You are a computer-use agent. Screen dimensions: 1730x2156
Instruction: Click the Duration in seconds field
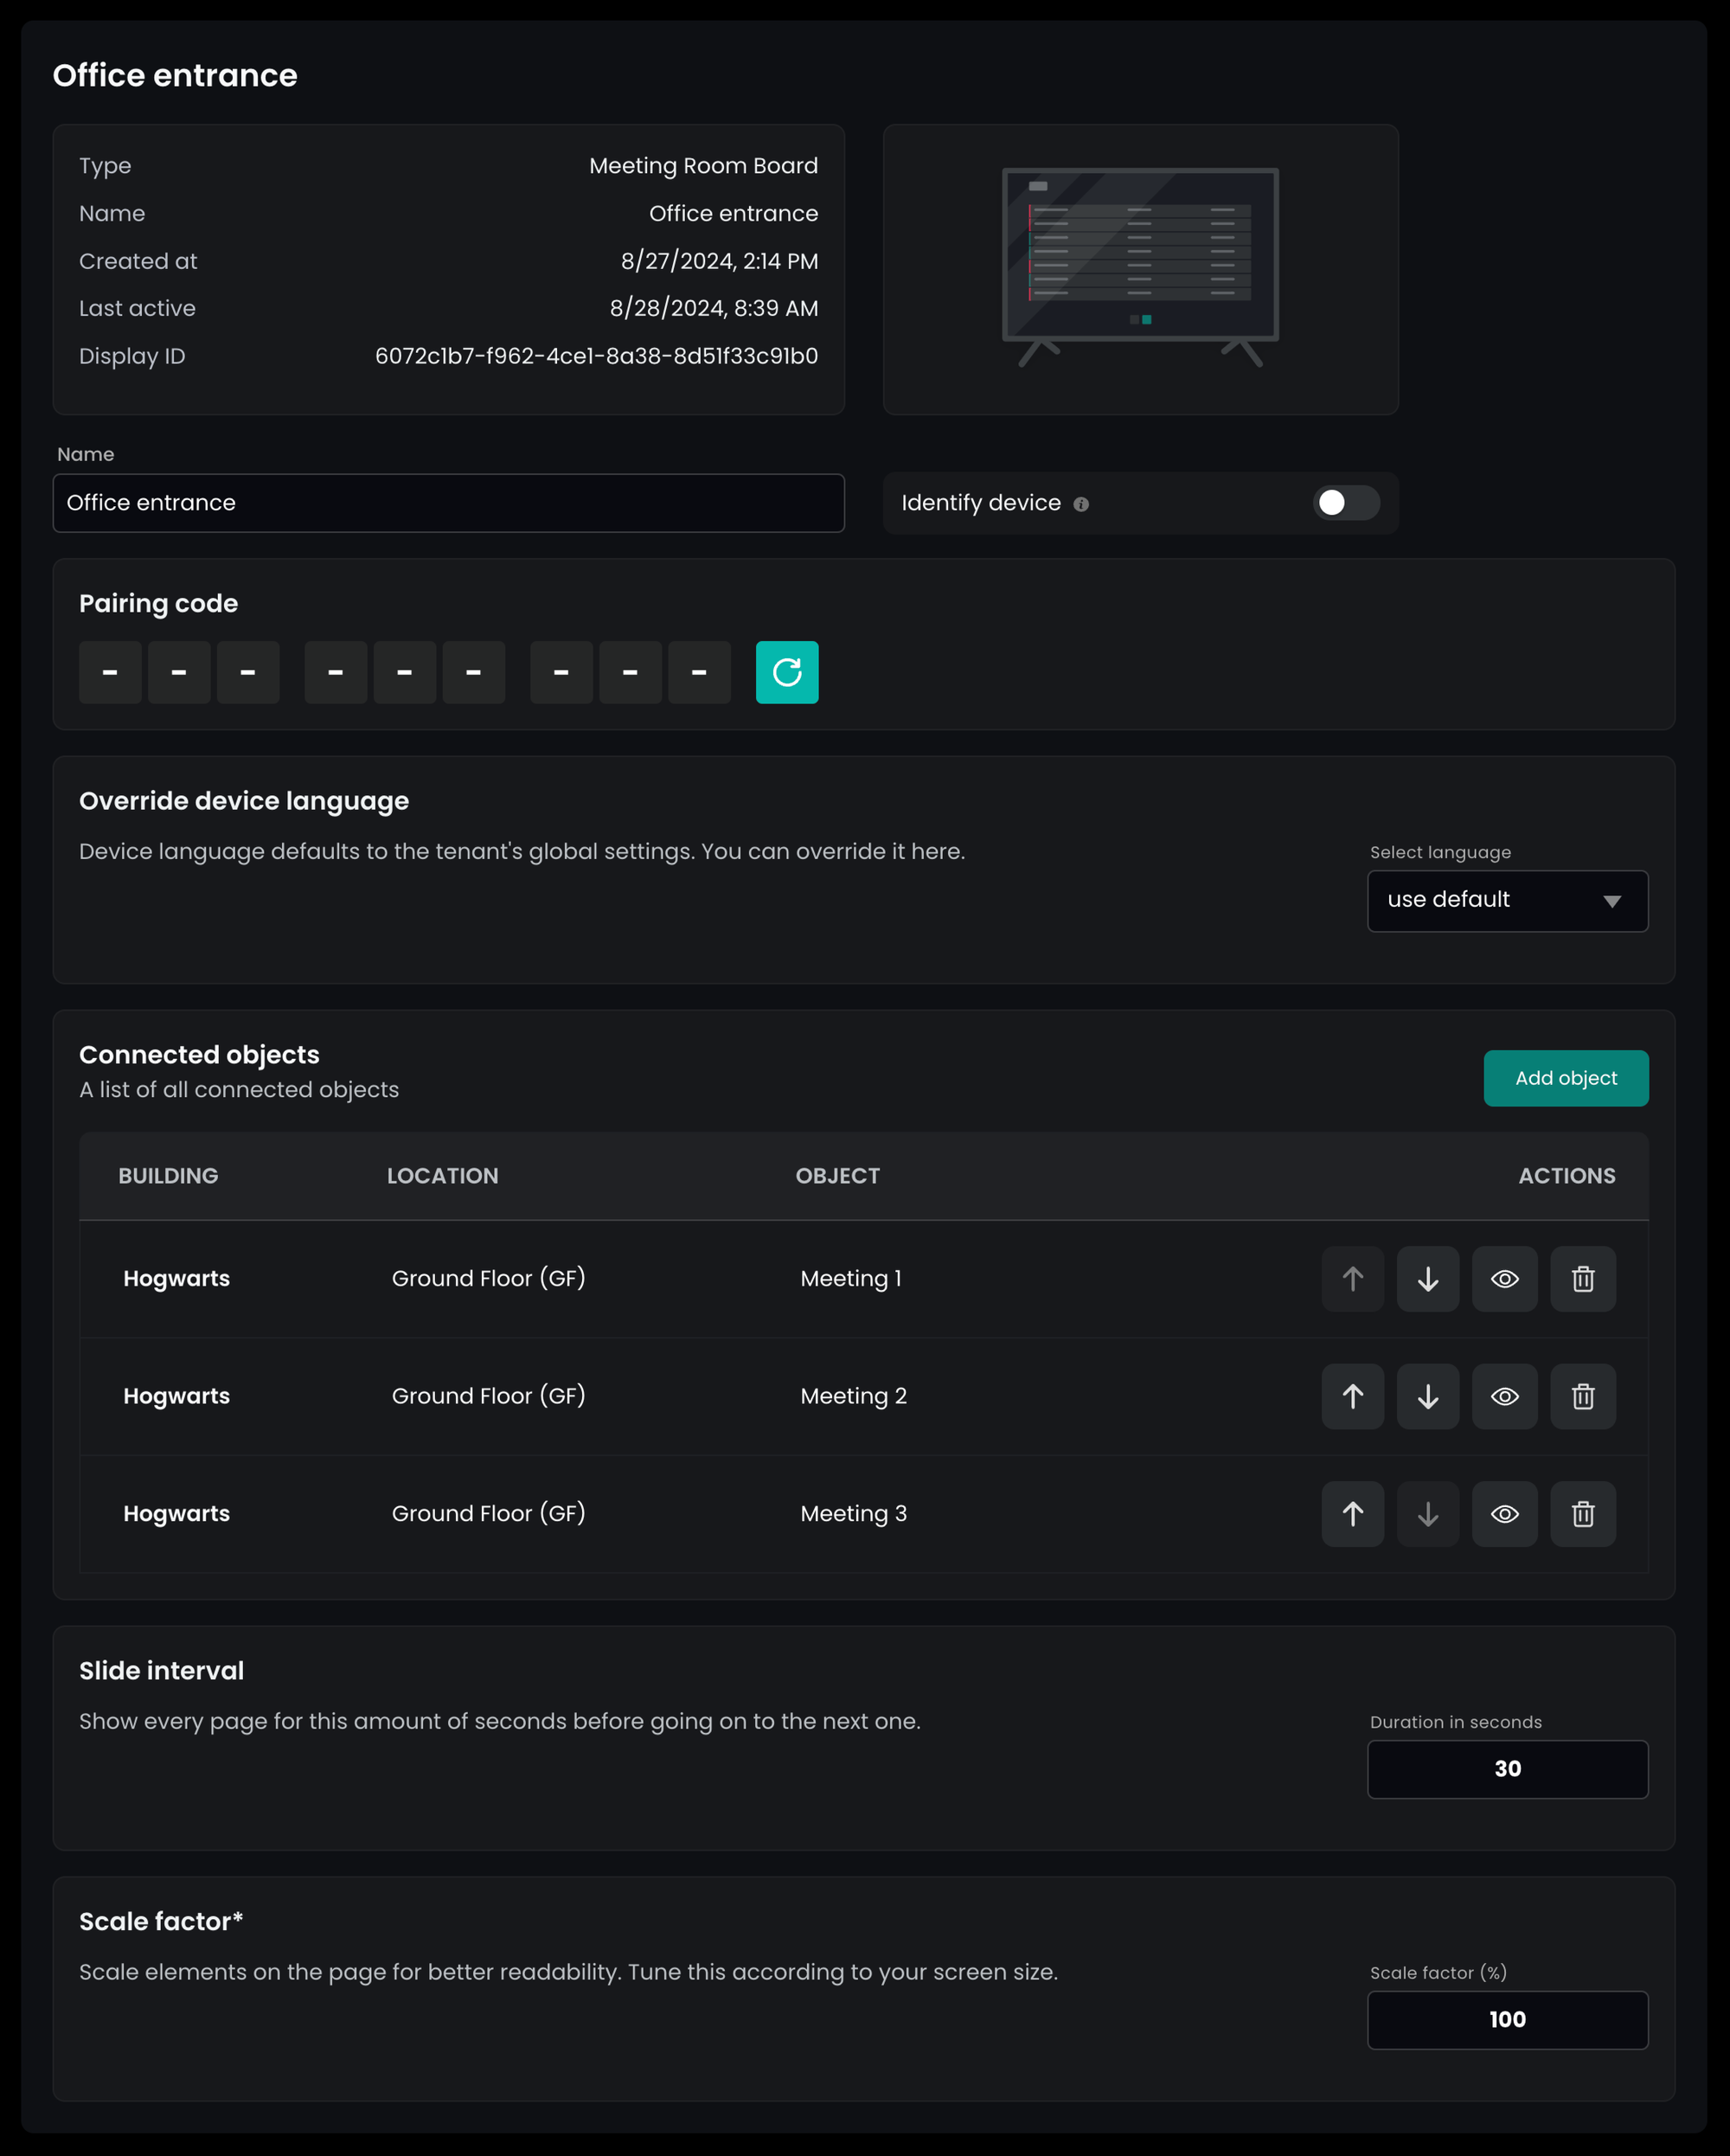[x=1507, y=1769]
